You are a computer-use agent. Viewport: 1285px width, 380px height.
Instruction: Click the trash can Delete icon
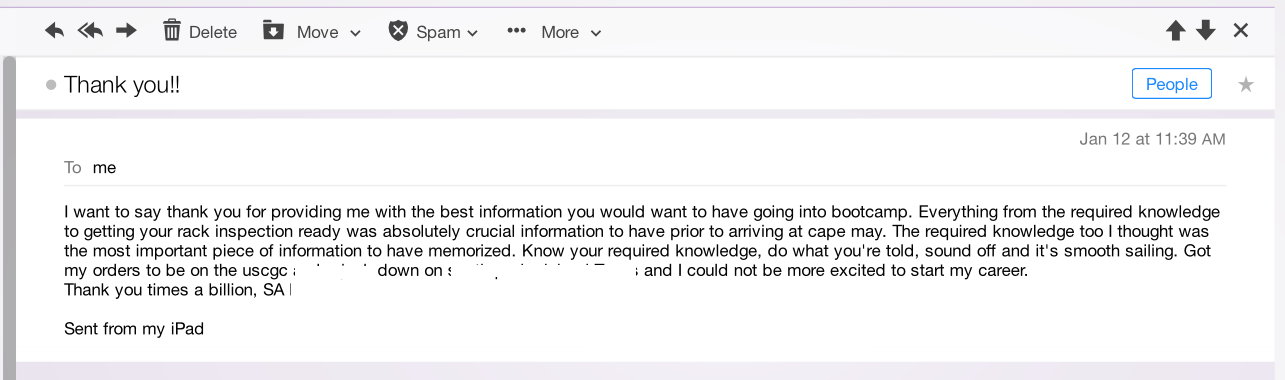[x=172, y=31]
